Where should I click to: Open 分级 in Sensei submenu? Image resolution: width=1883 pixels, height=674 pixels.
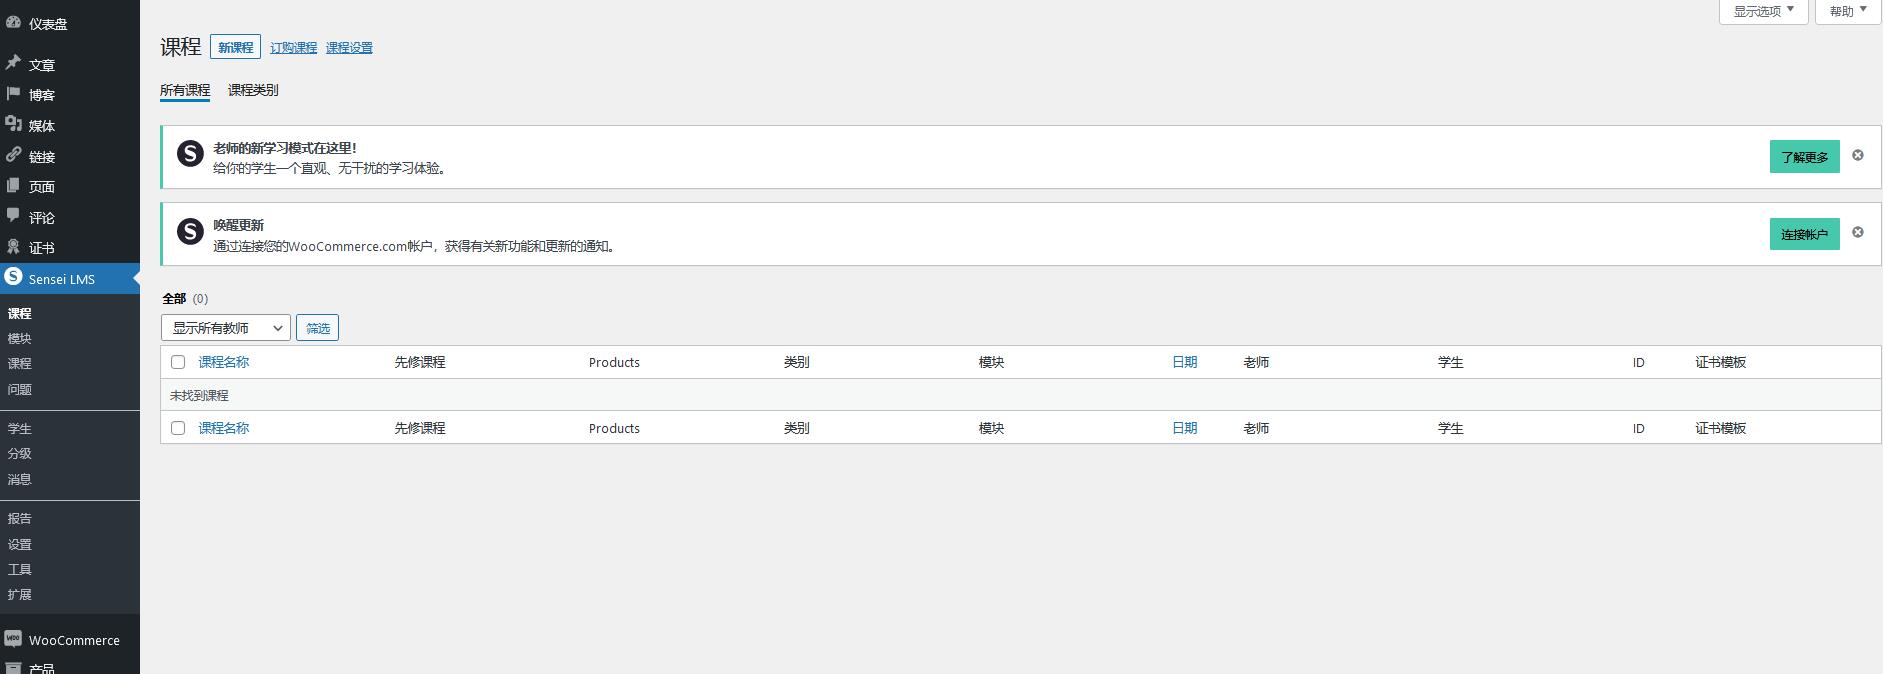point(20,453)
